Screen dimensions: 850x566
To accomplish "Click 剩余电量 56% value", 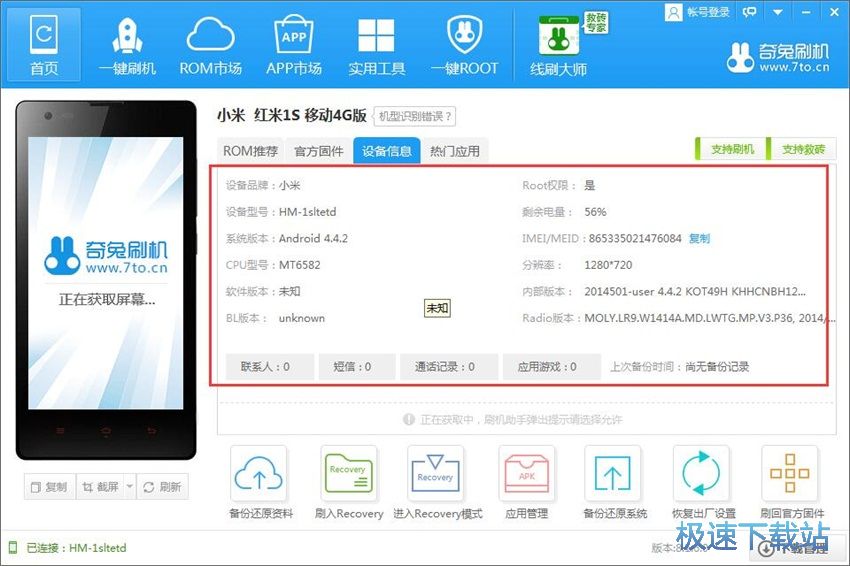I will click(x=595, y=211).
